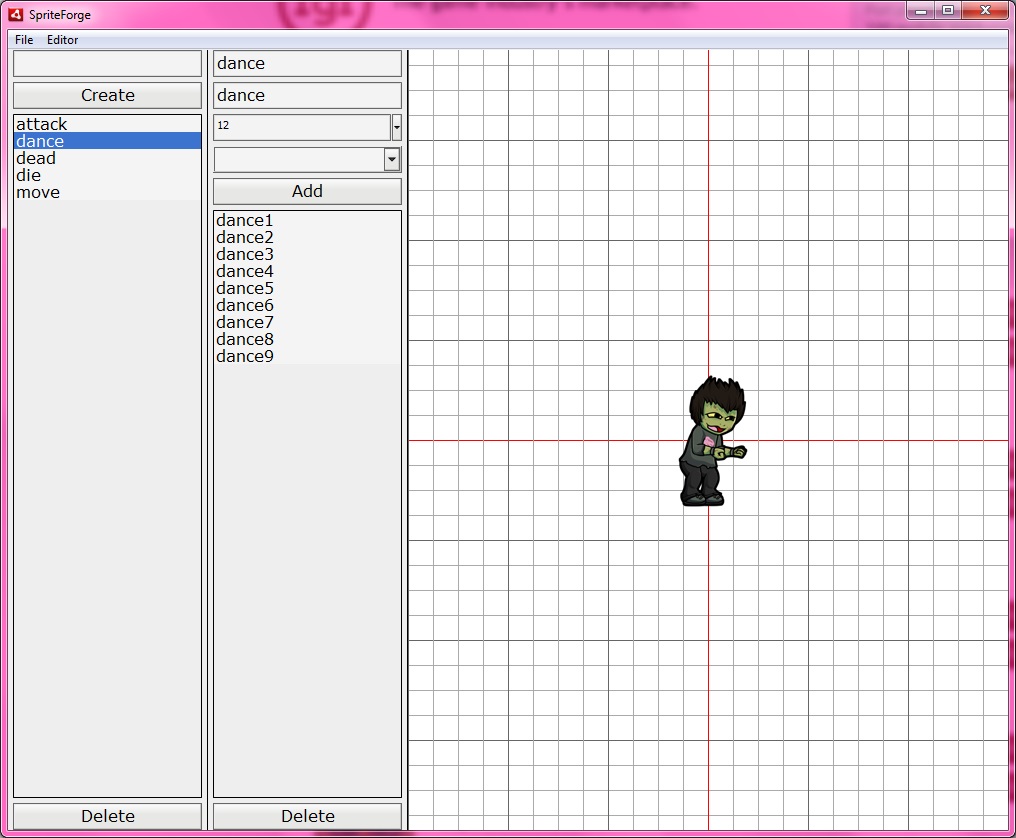Click the first 'dance' text field
The image size is (1016, 838).
click(307, 63)
